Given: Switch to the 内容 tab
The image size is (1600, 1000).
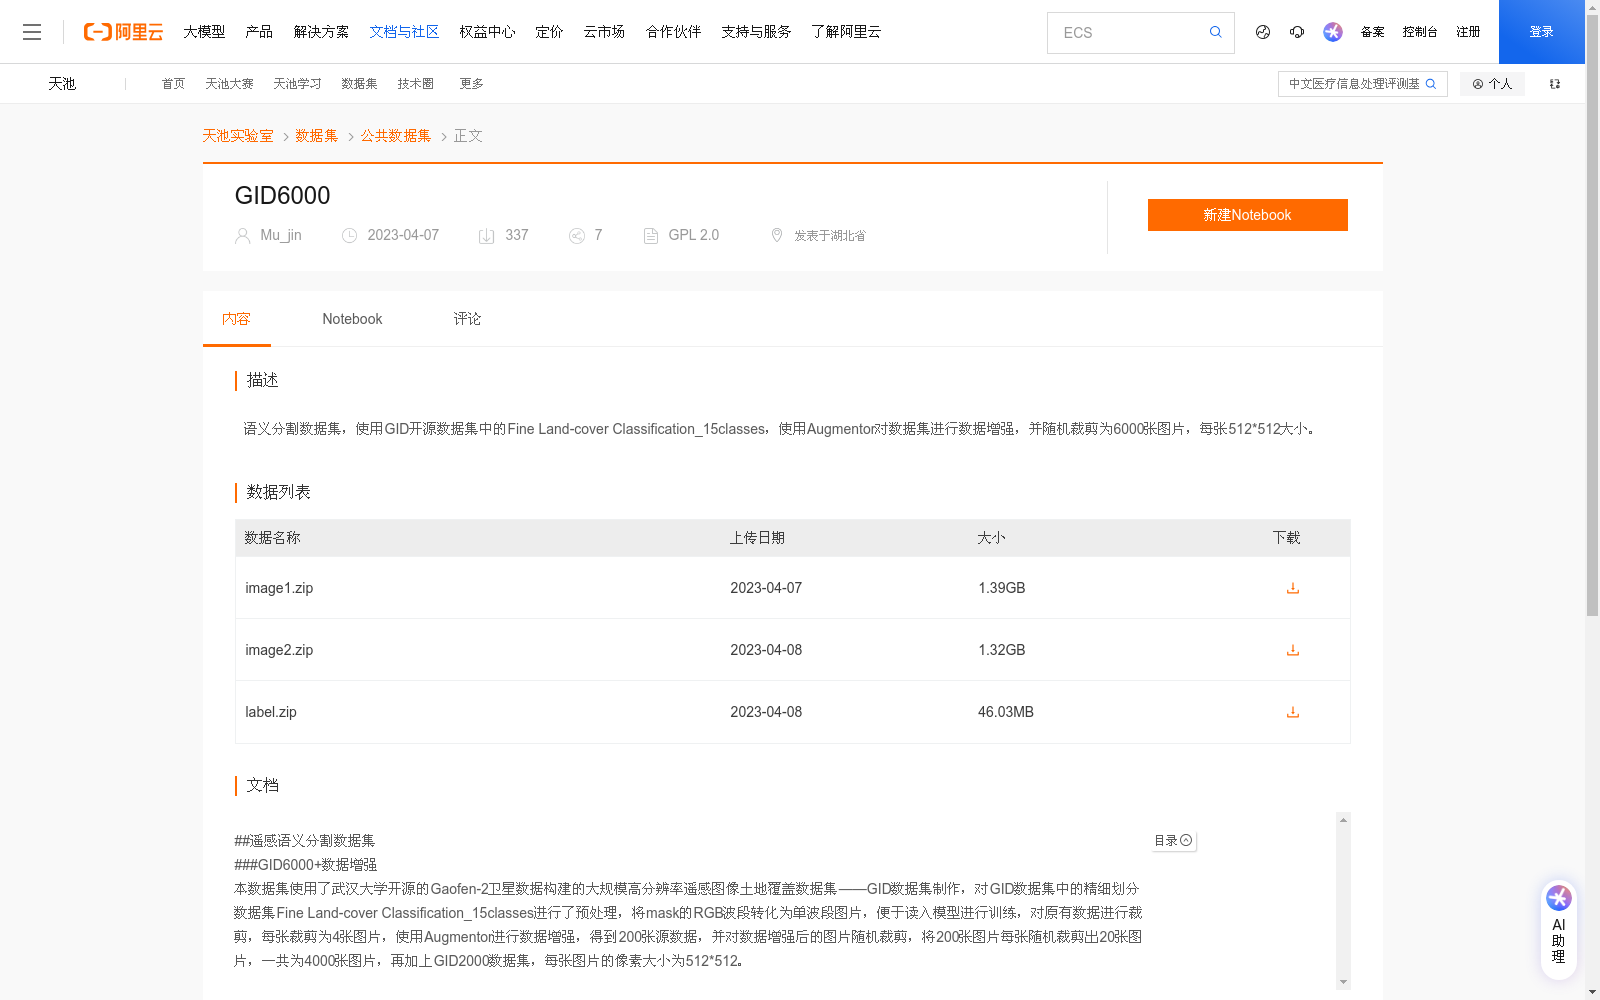Looking at the screenshot, I should (236, 319).
